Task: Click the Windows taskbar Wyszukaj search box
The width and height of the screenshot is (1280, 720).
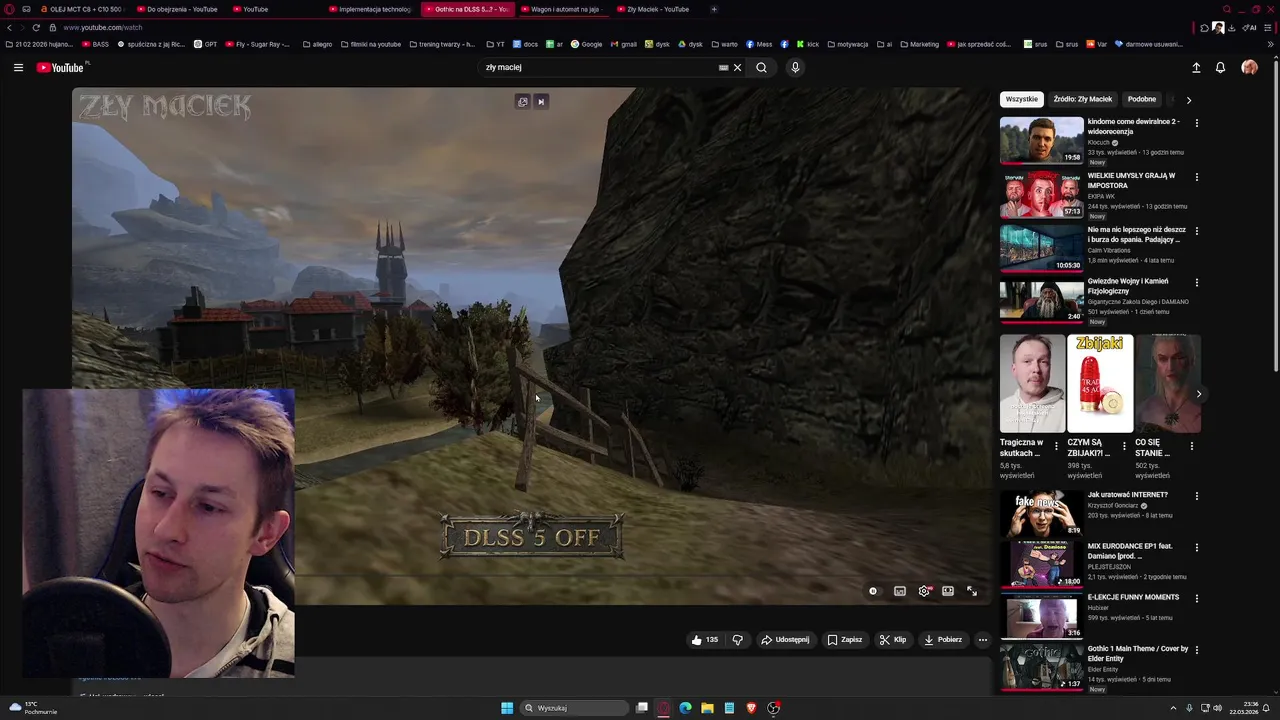Action: tap(575, 708)
